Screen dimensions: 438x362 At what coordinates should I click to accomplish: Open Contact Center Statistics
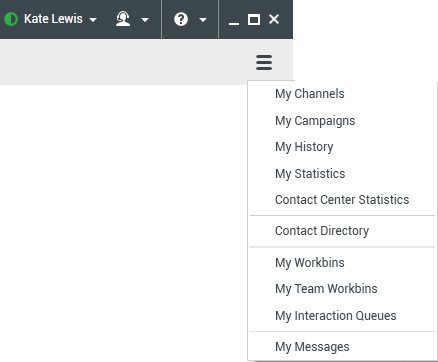[x=342, y=200]
